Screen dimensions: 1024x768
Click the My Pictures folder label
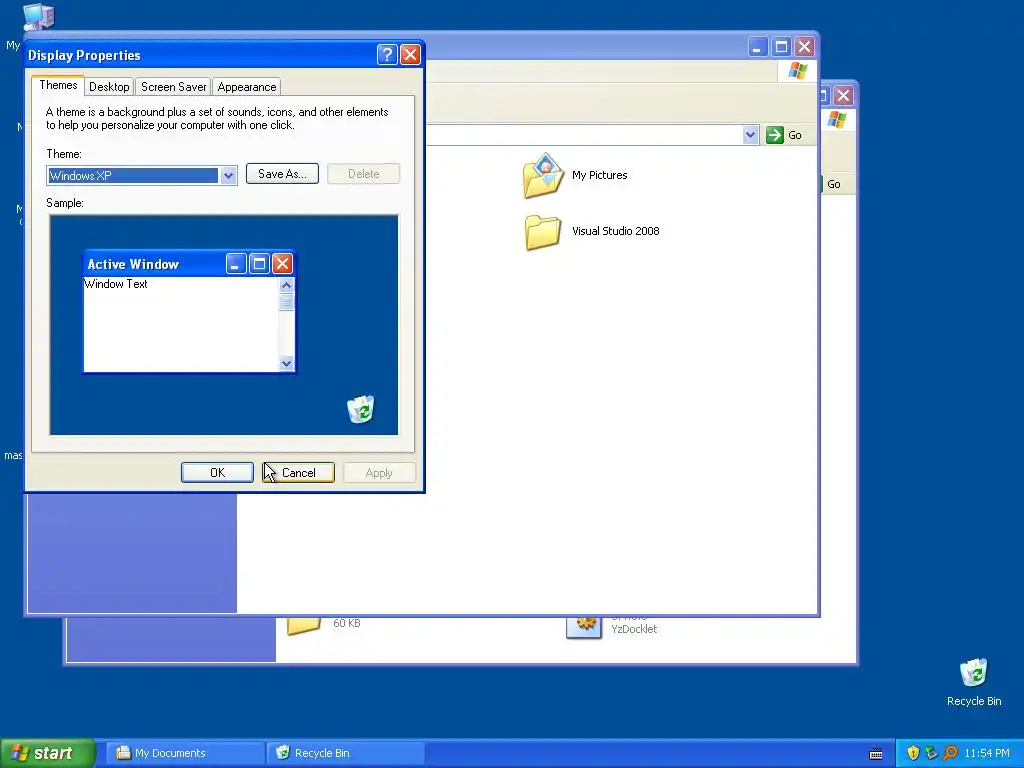tap(600, 175)
